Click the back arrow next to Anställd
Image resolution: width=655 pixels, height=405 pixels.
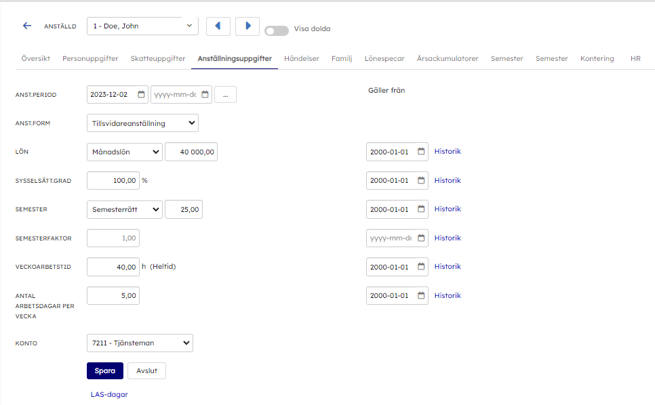pyautogui.click(x=27, y=26)
